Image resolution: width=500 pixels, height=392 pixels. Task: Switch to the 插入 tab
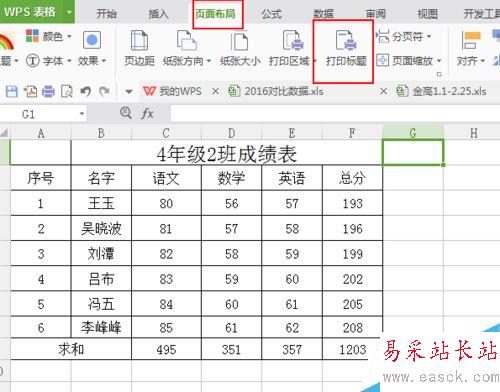pos(159,14)
